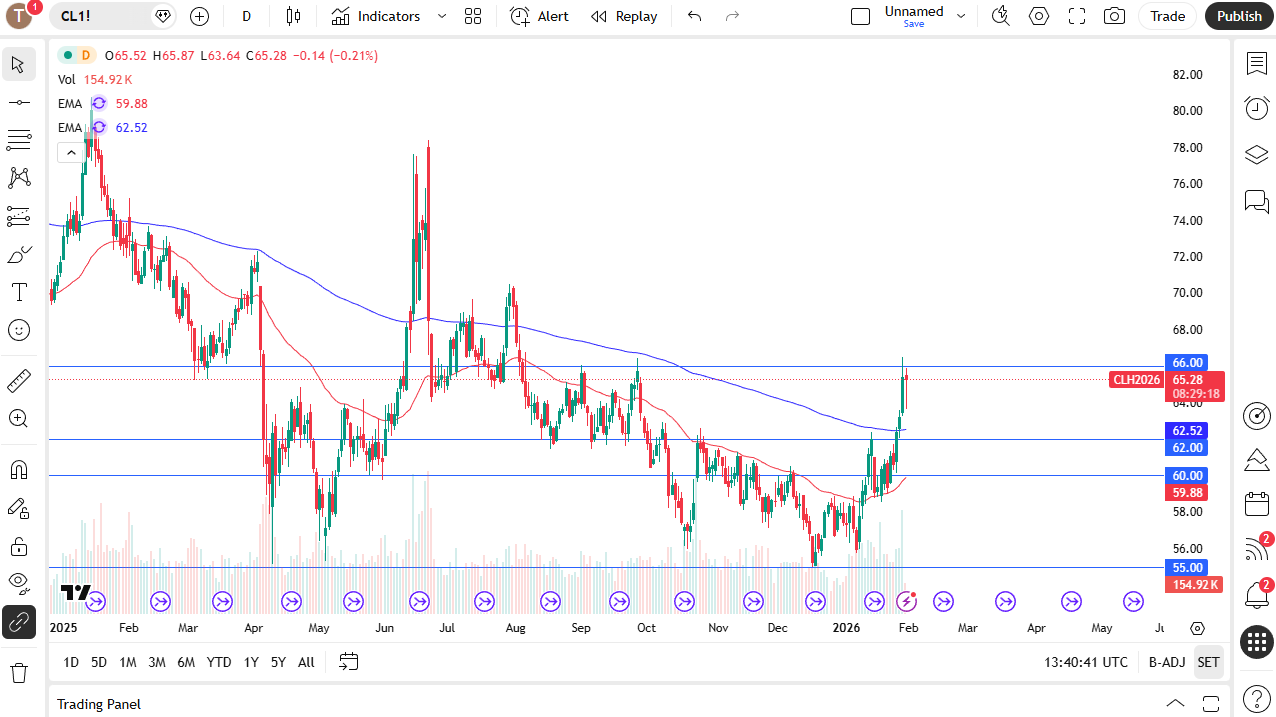
Task: Open the Unnamed layout dropdown arrow
Action: (x=961, y=16)
